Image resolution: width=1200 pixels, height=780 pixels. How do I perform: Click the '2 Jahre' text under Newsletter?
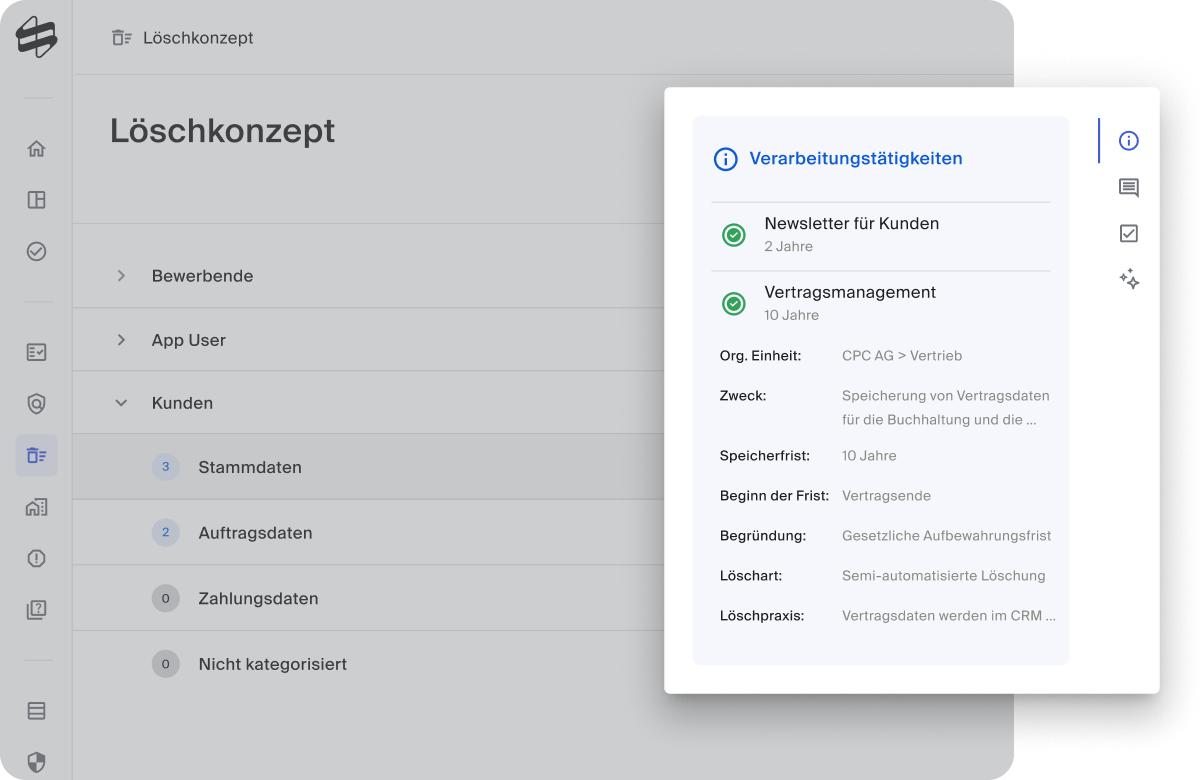tap(789, 247)
